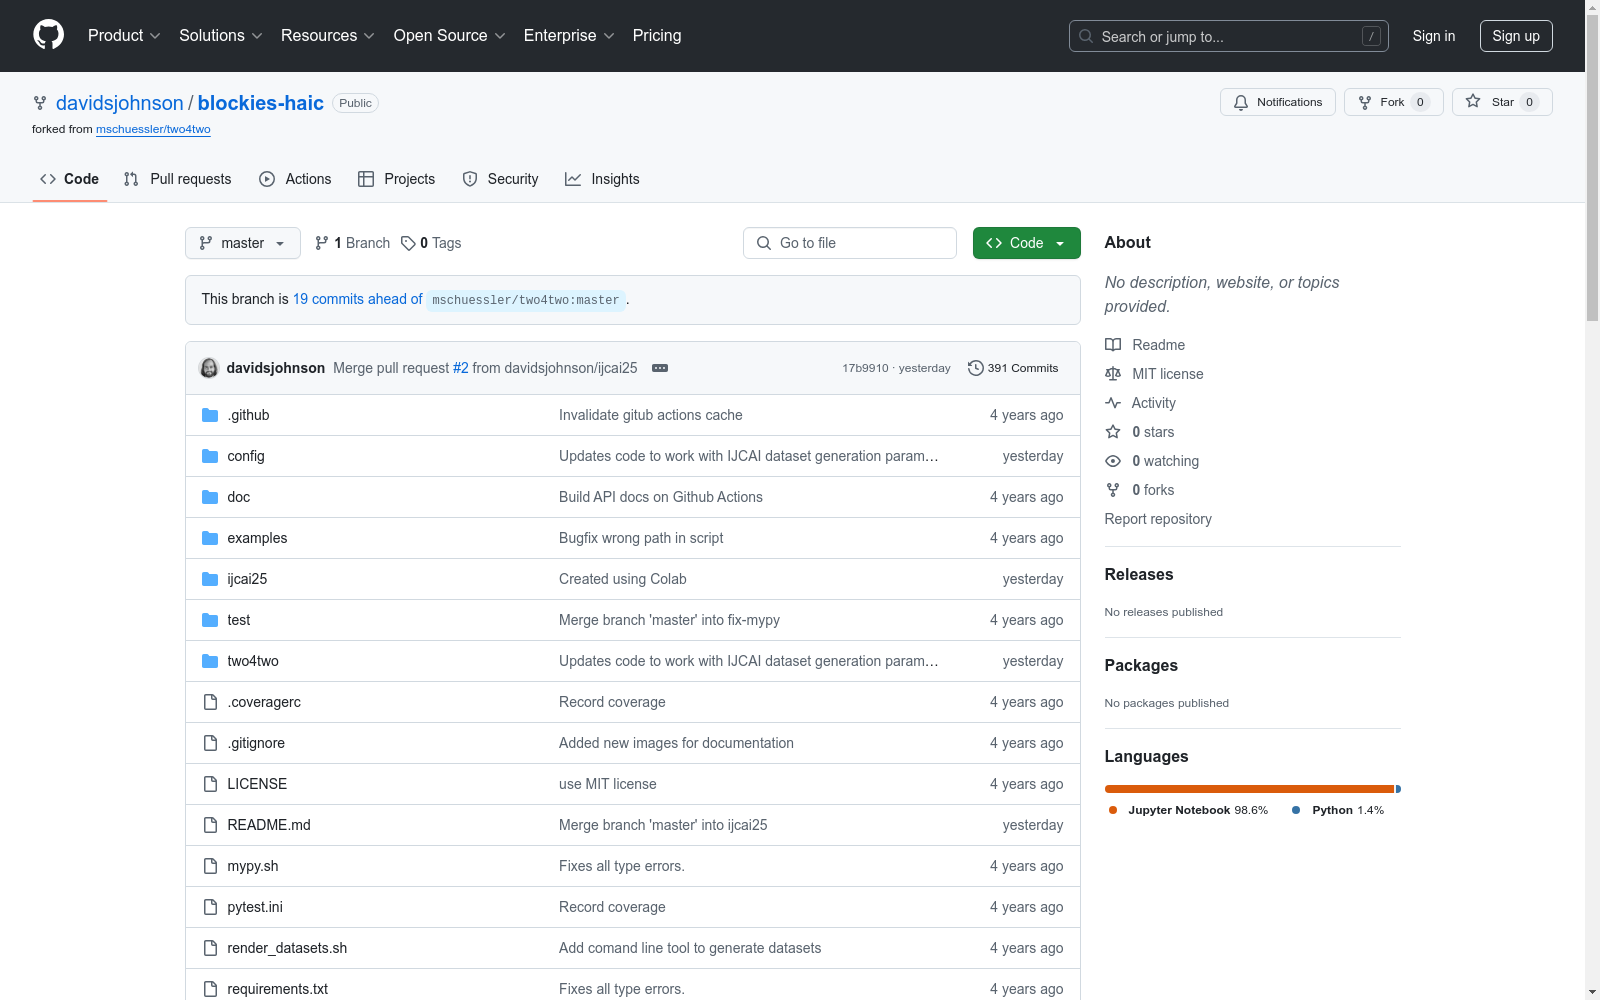Click the Activity pulse icon
1600x1000 pixels.
tap(1113, 403)
